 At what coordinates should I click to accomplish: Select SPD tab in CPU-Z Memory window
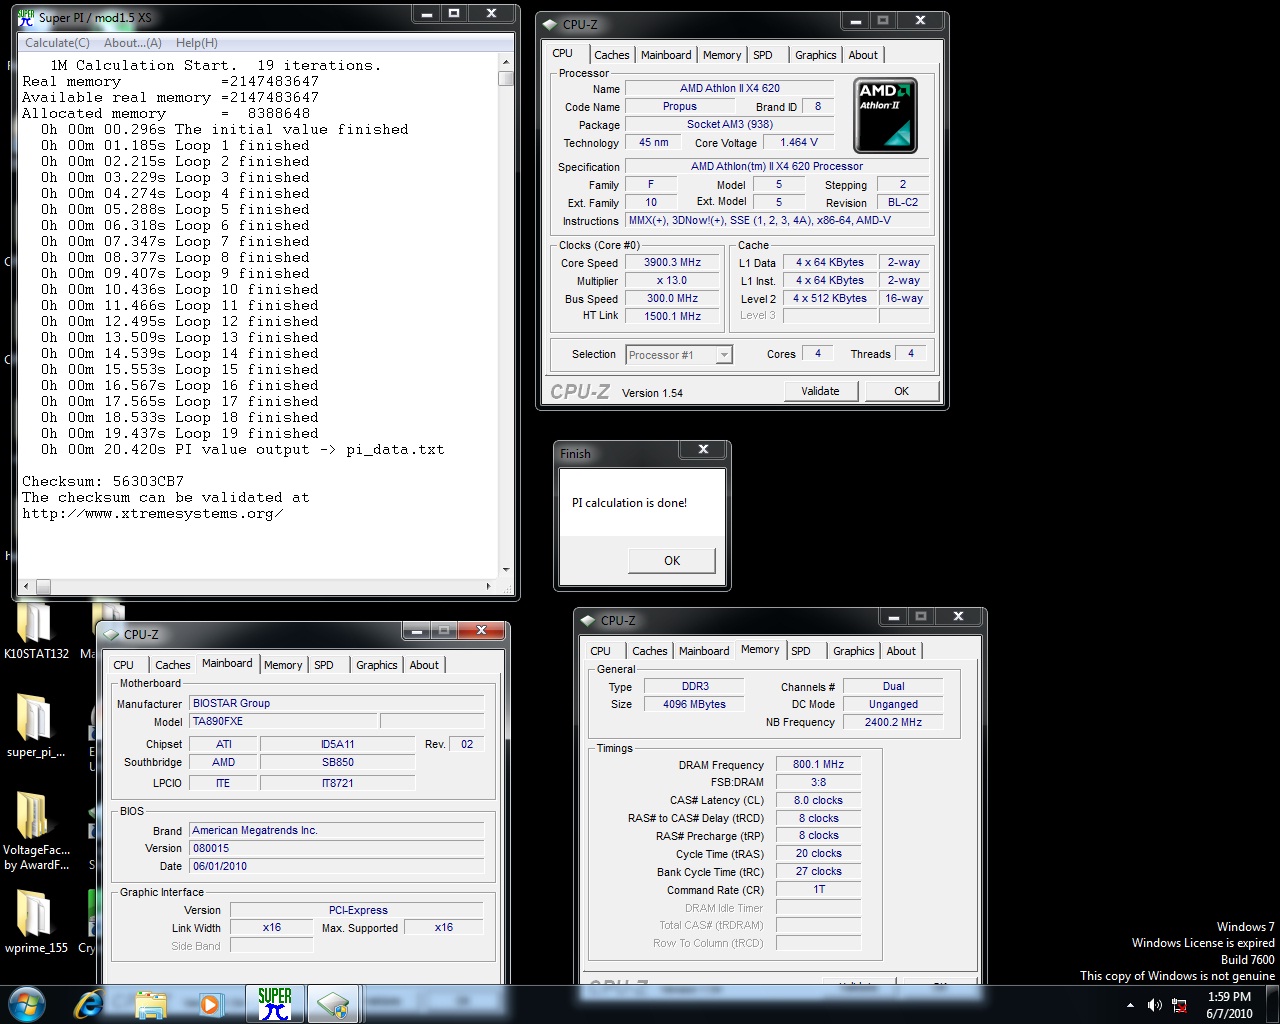(801, 651)
